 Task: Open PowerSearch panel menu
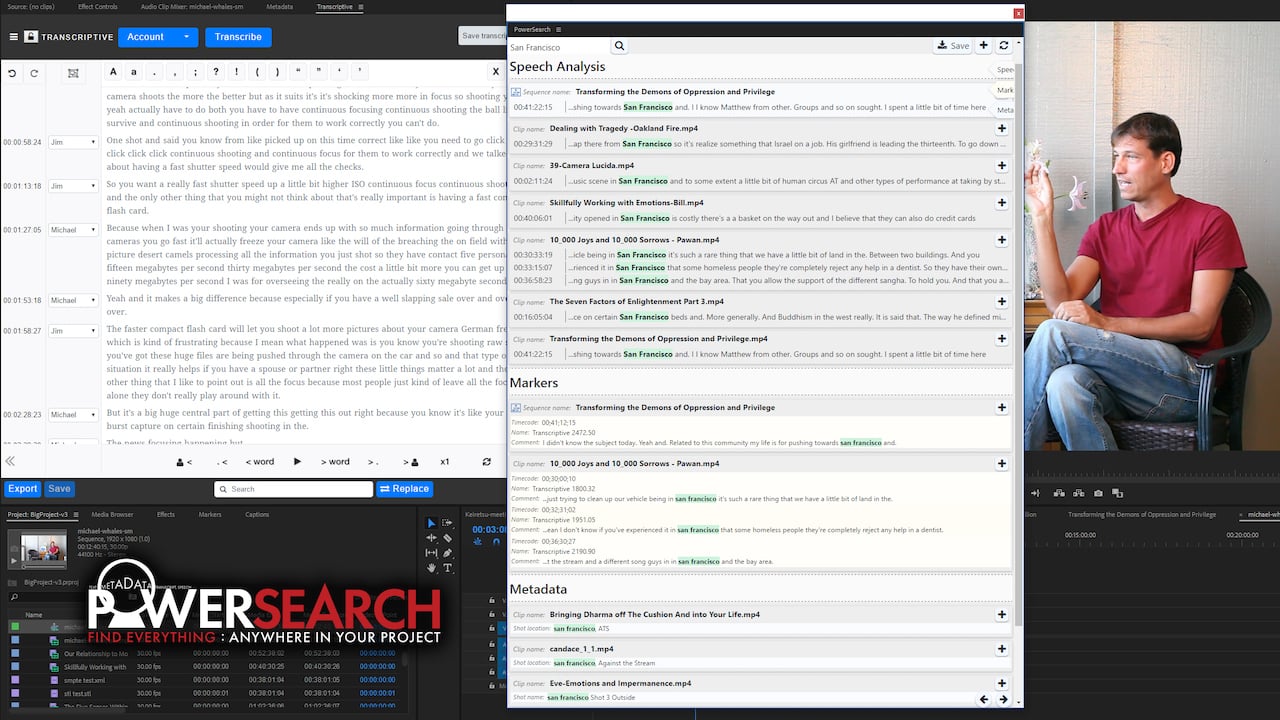click(559, 30)
